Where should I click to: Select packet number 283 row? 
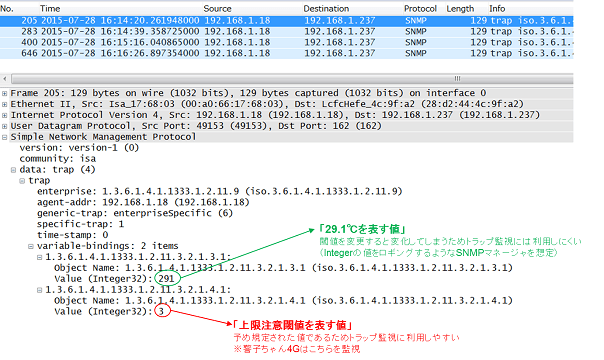pyautogui.click(x=287, y=32)
